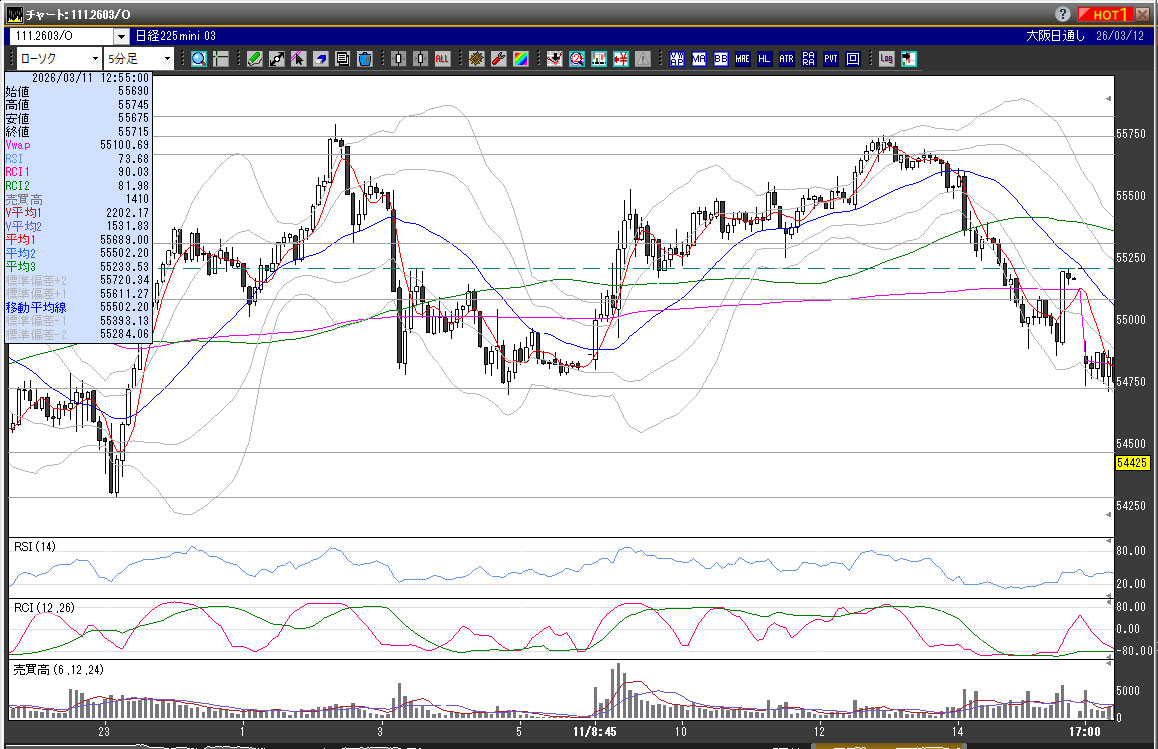Toggle the VWAP indicator button
This screenshot has height=749, width=1158.
pos(677,59)
